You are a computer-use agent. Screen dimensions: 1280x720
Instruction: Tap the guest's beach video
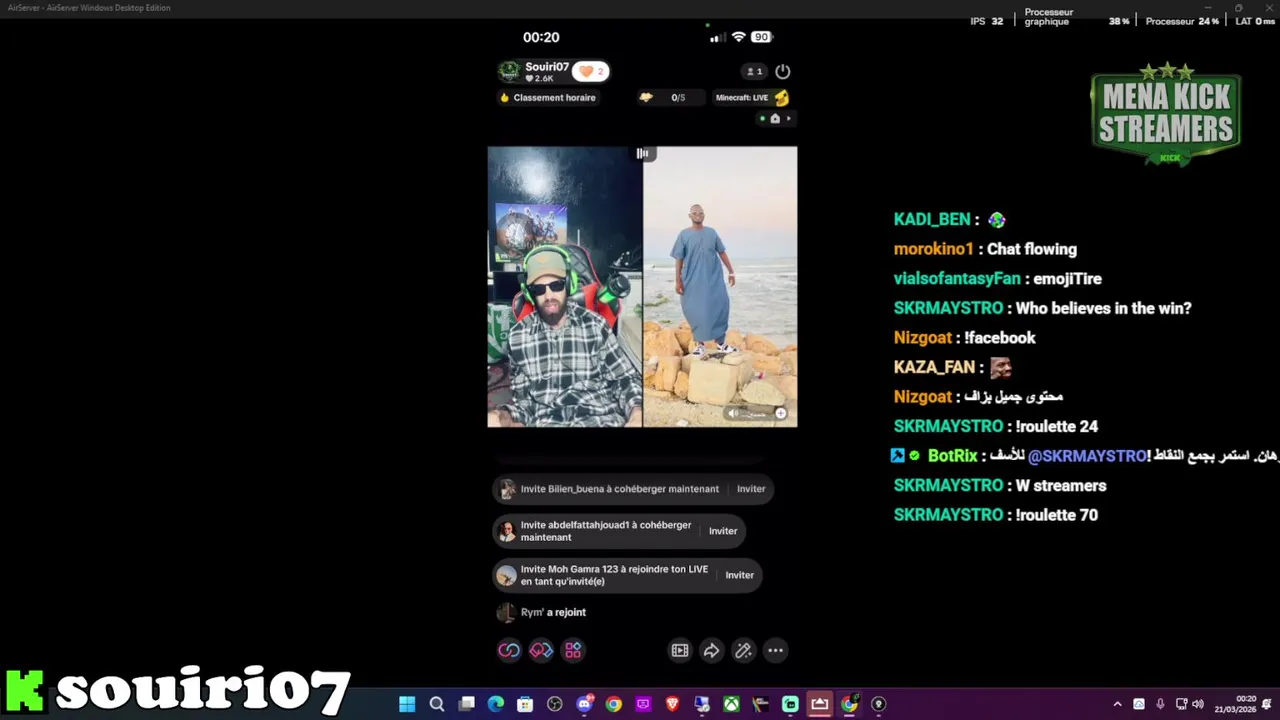(720, 287)
